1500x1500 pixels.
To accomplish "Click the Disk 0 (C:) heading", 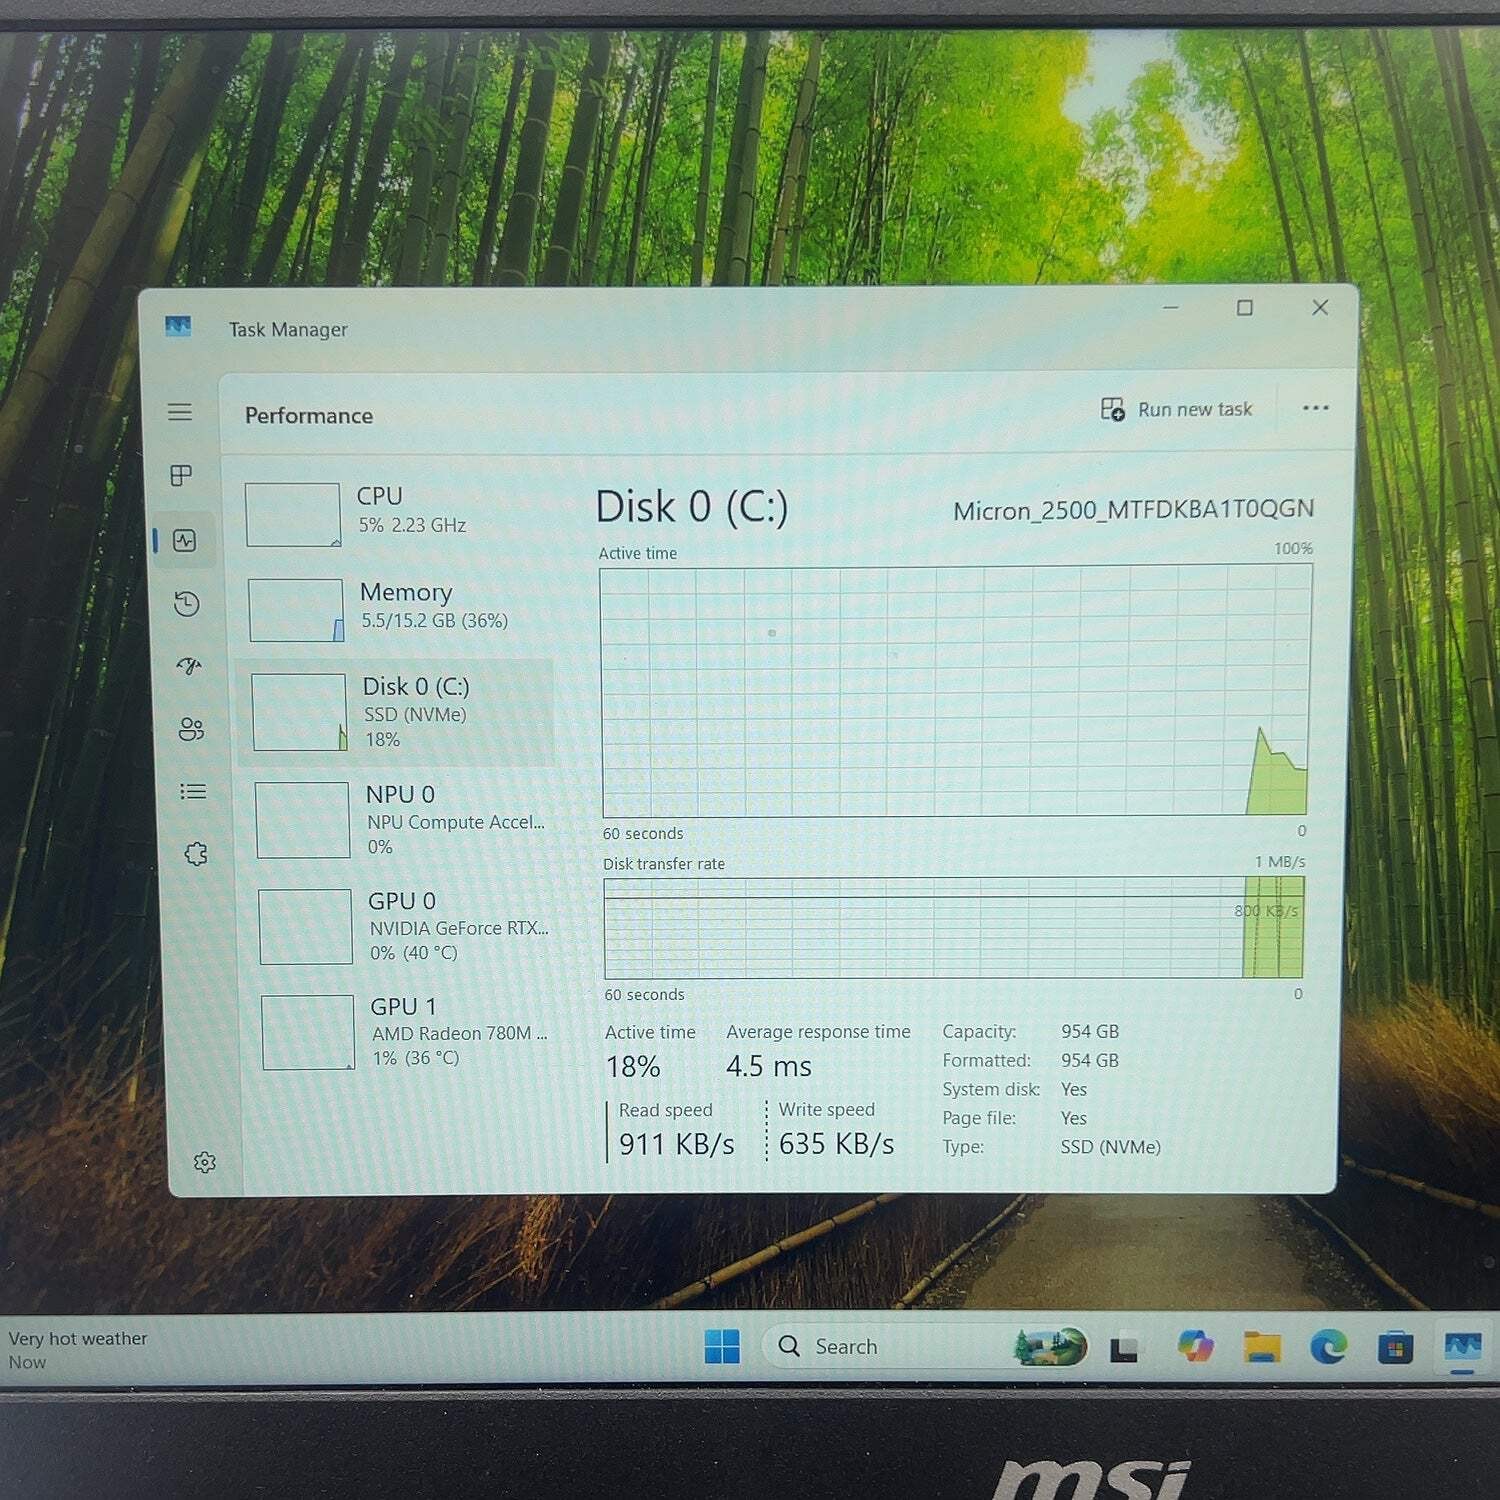I will click(692, 507).
